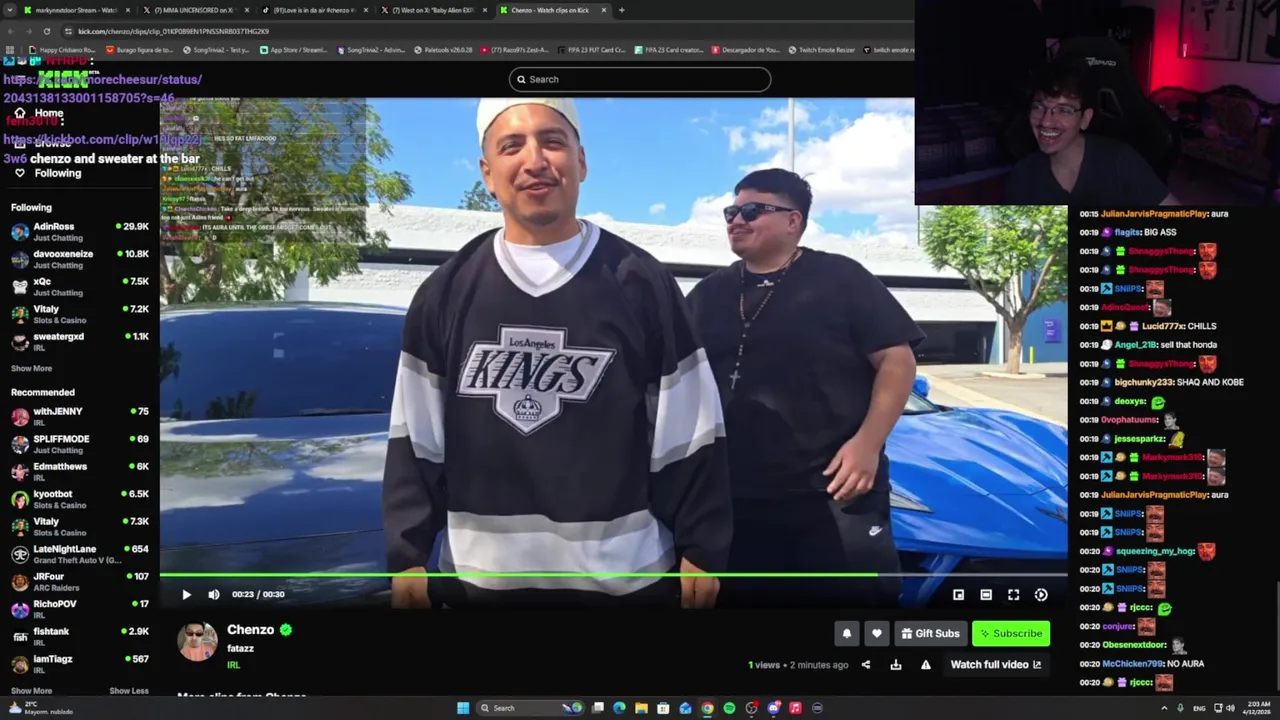Open RichoPOV recommended channel

point(80,609)
